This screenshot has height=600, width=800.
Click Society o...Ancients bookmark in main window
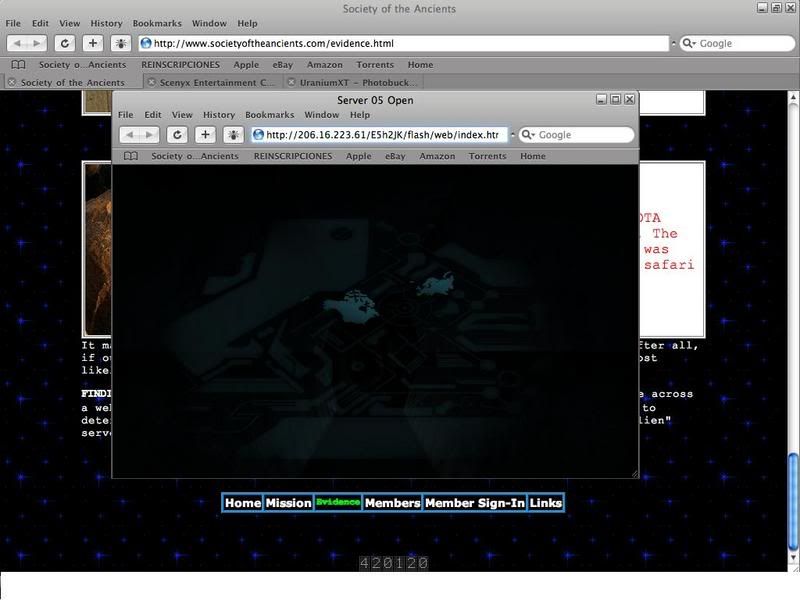pyautogui.click(x=82, y=65)
